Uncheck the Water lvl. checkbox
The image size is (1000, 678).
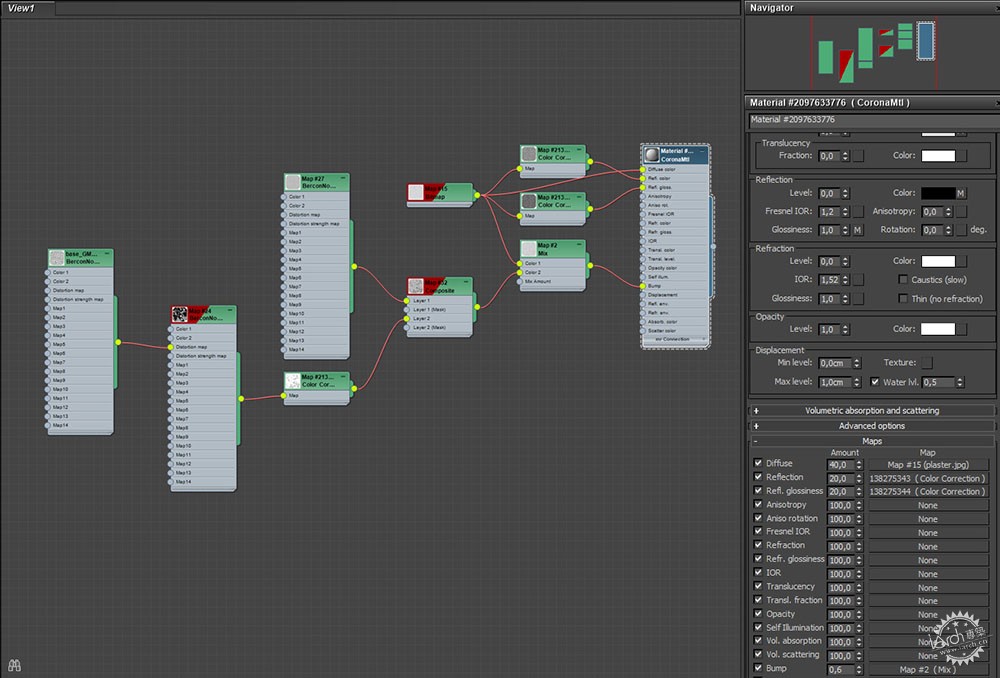tap(874, 381)
